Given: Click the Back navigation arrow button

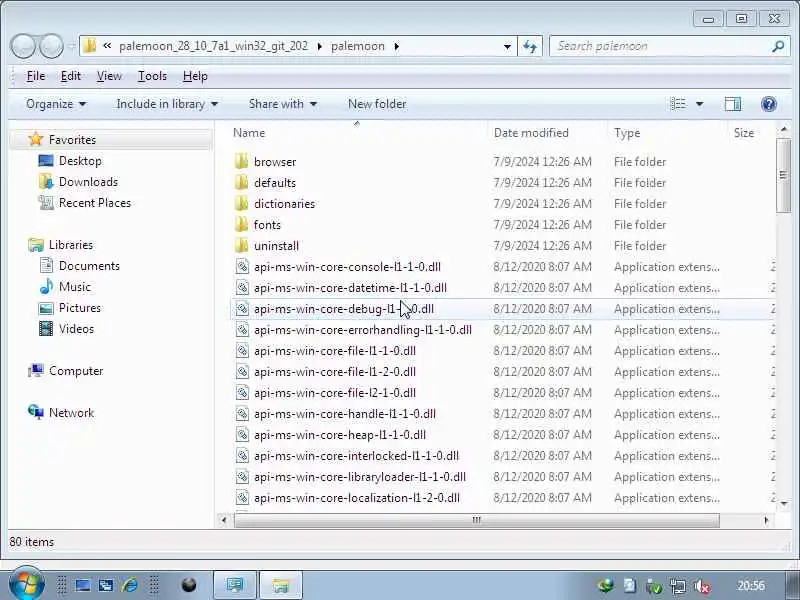Looking at the screenshot, I should pos(24,46).
